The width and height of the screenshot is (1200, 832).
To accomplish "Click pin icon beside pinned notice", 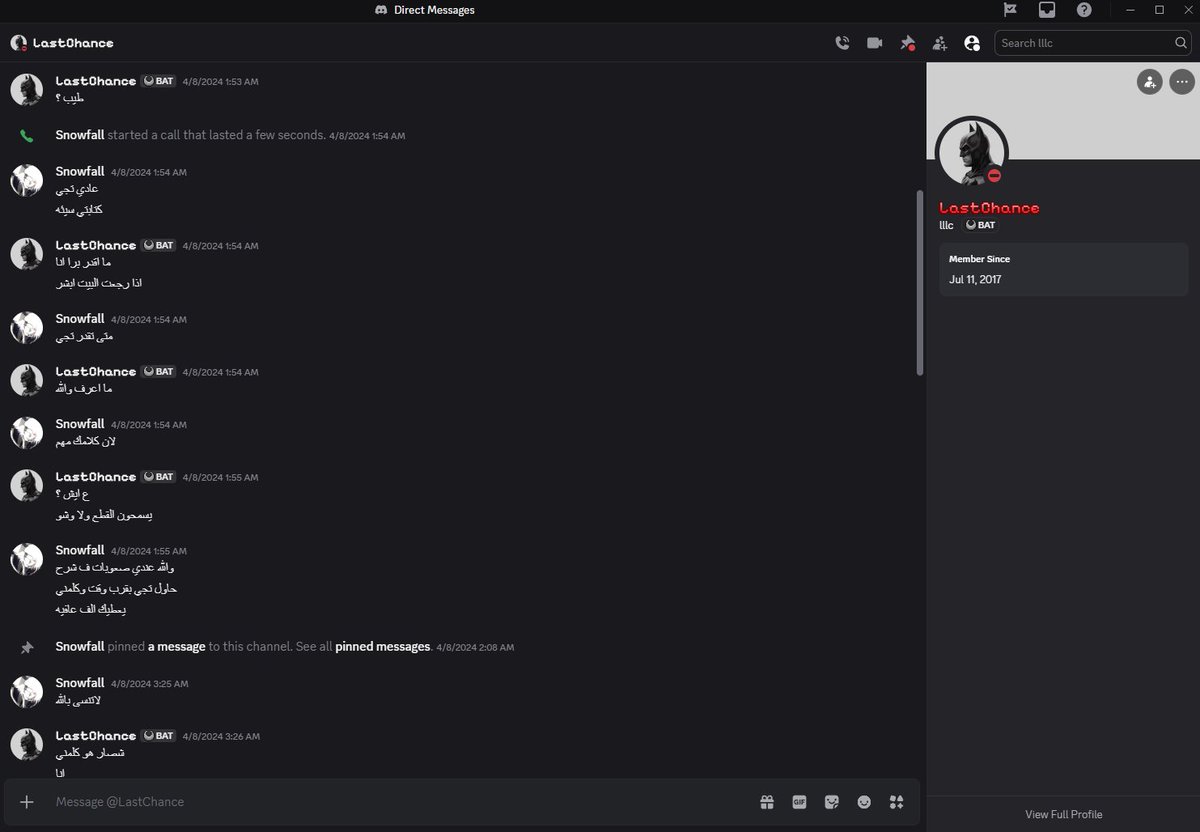I will [x=27, y=648].
